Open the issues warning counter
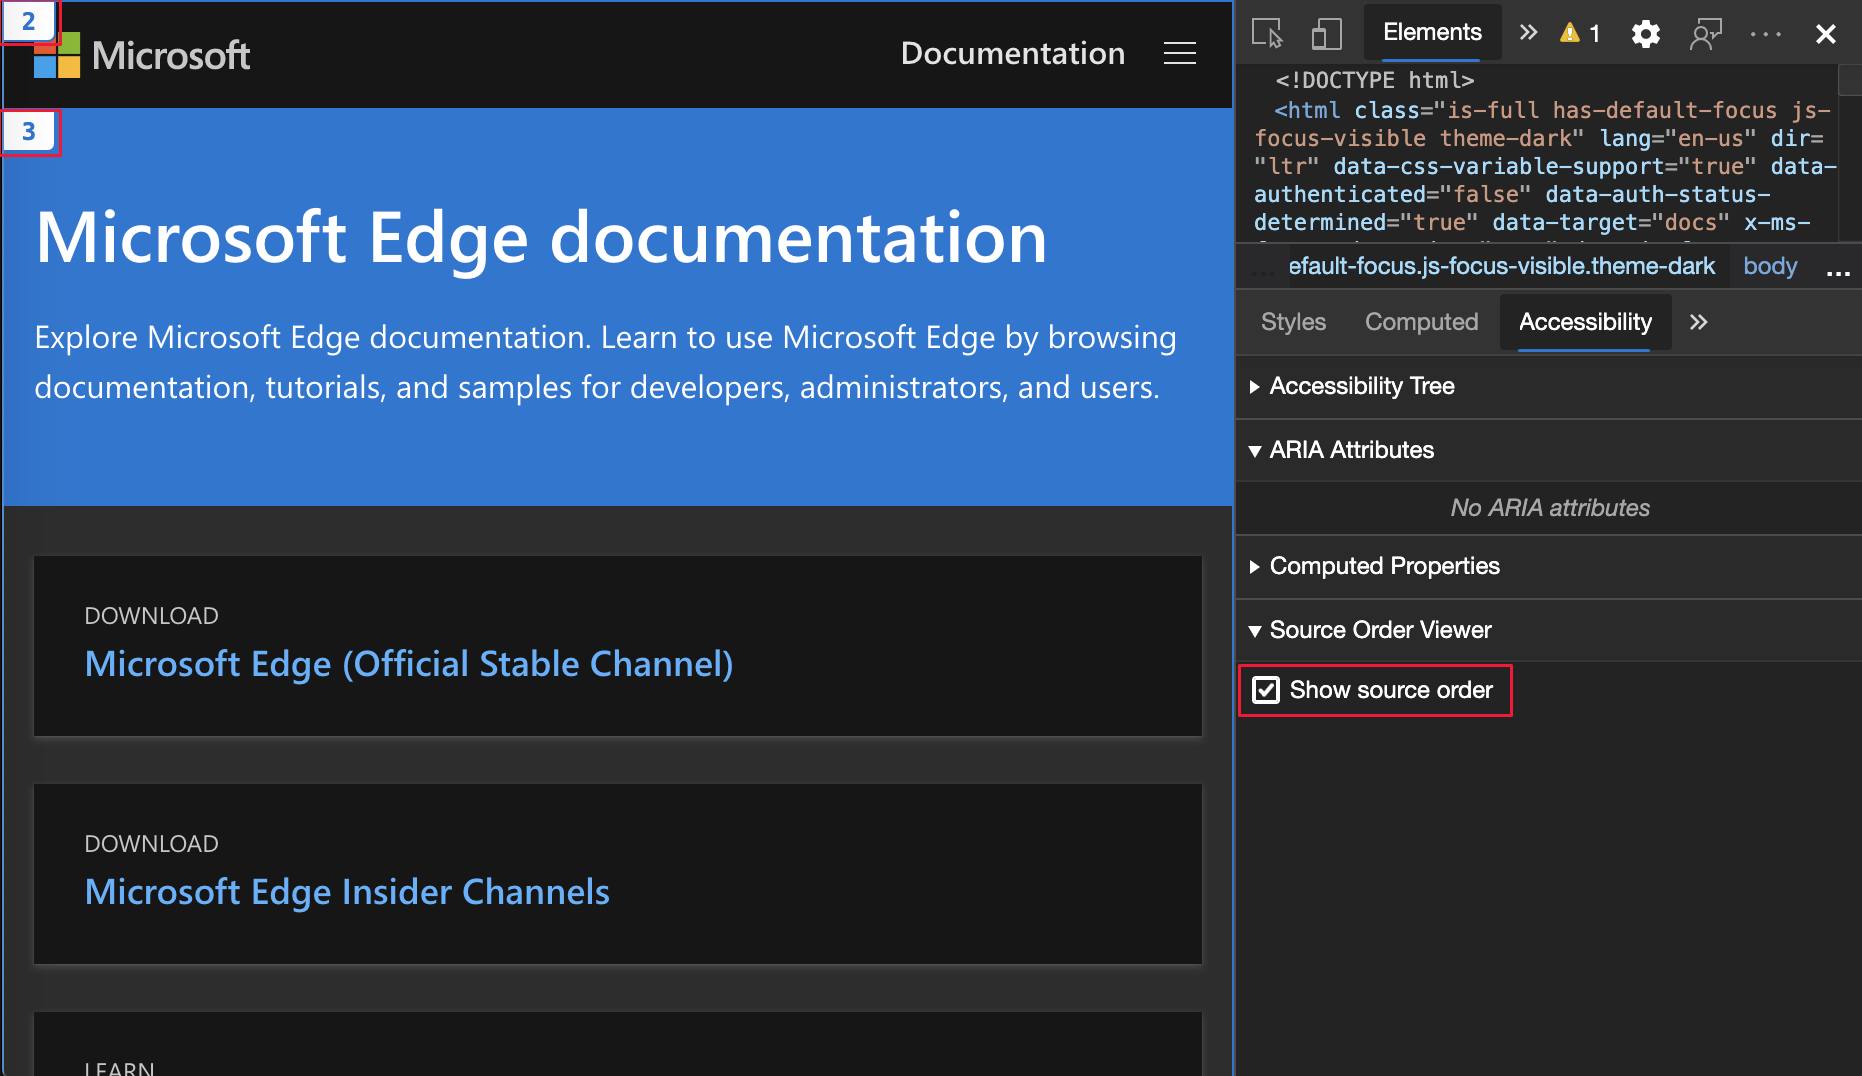 coord(1580,33)
